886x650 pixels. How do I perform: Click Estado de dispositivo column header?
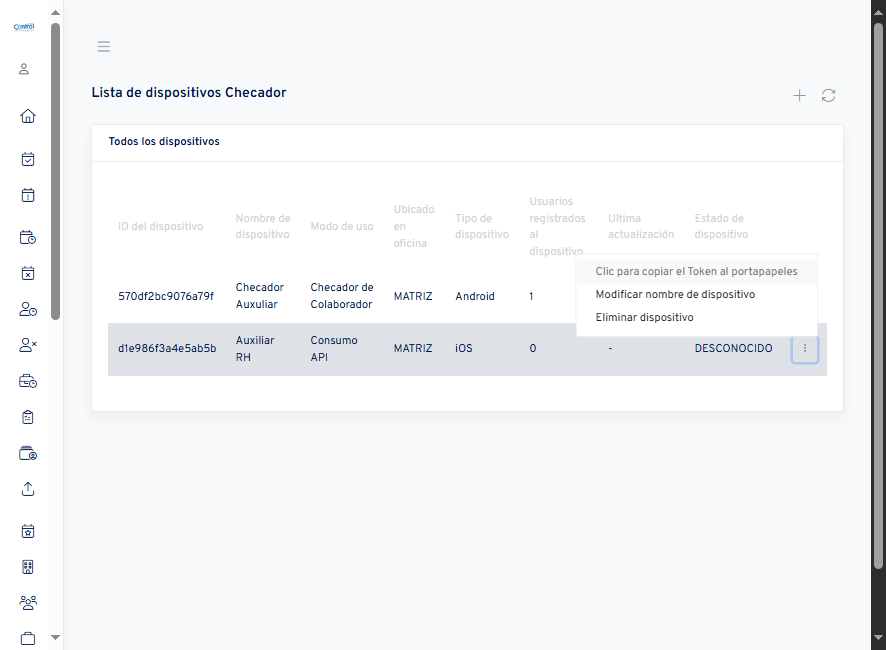click(x=721, y=226)
